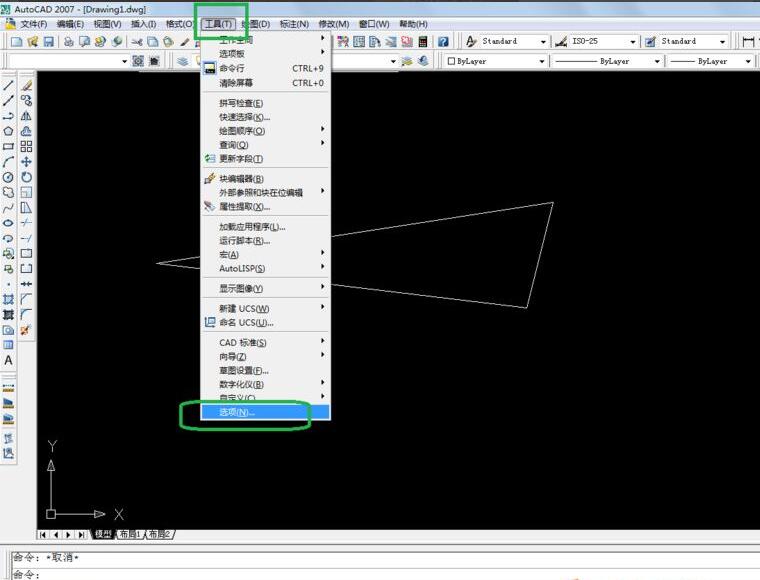Select the Circle draw tool
This screenshot has width=760, height=580.
click(8, 177)
